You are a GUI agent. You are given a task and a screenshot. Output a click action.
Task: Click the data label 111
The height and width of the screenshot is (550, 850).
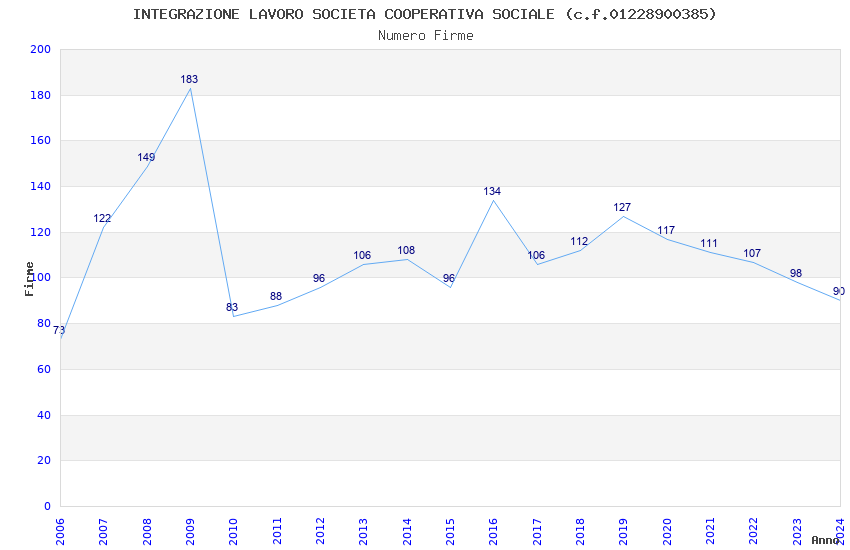coord(709,244)
